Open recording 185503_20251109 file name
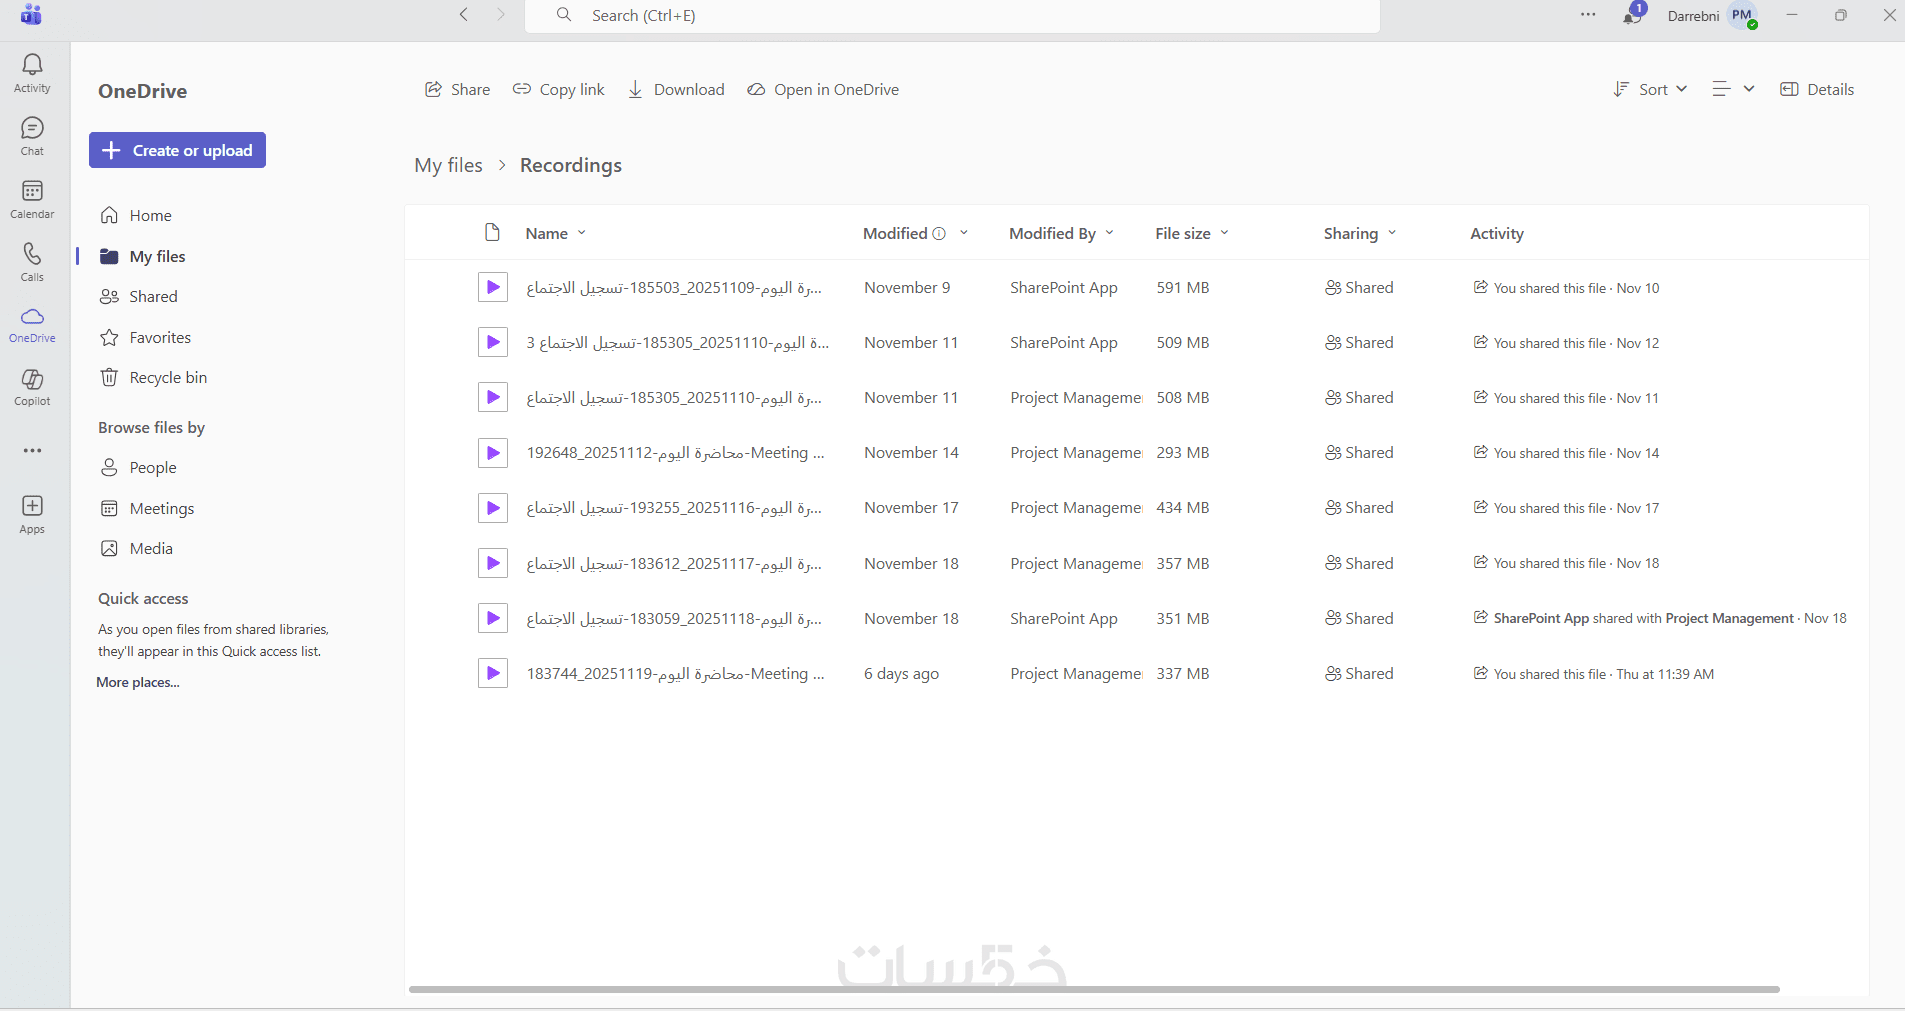 (674, 288)
